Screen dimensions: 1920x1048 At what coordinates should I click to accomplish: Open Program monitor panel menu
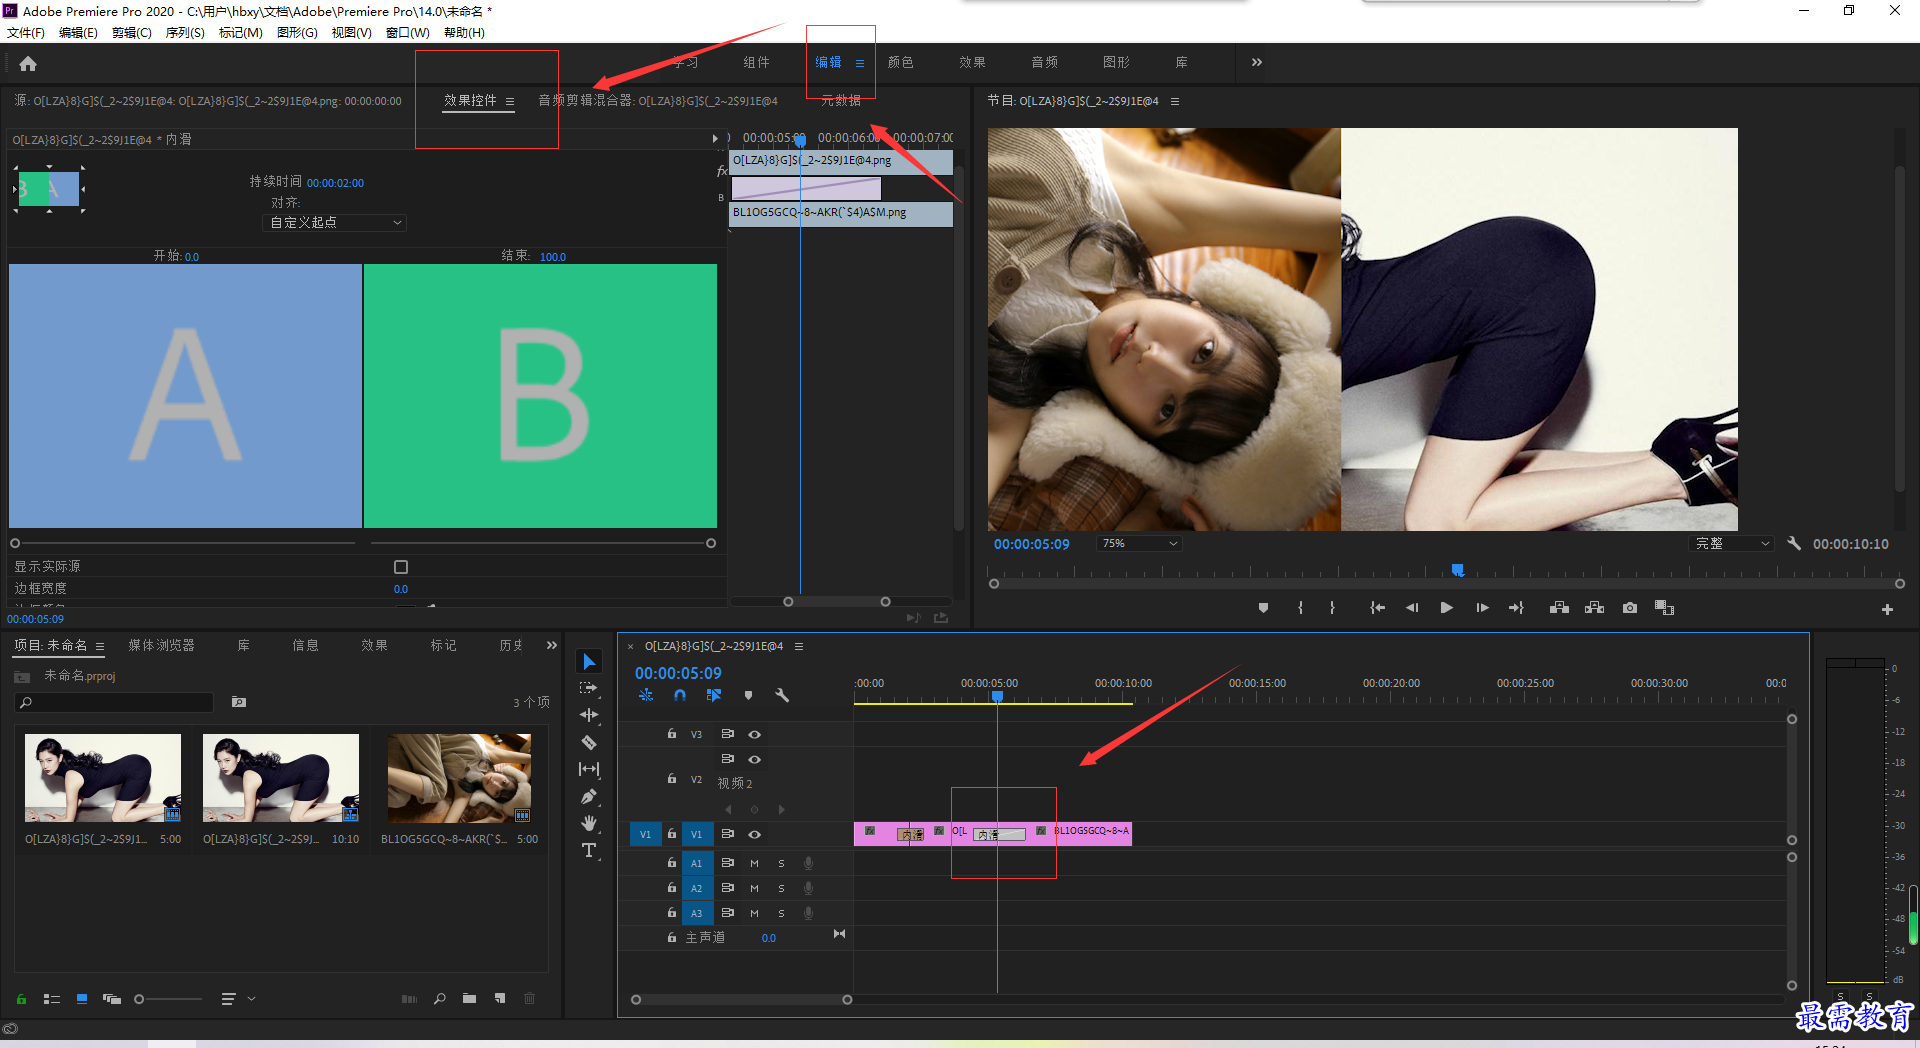tap(1175, 101)
